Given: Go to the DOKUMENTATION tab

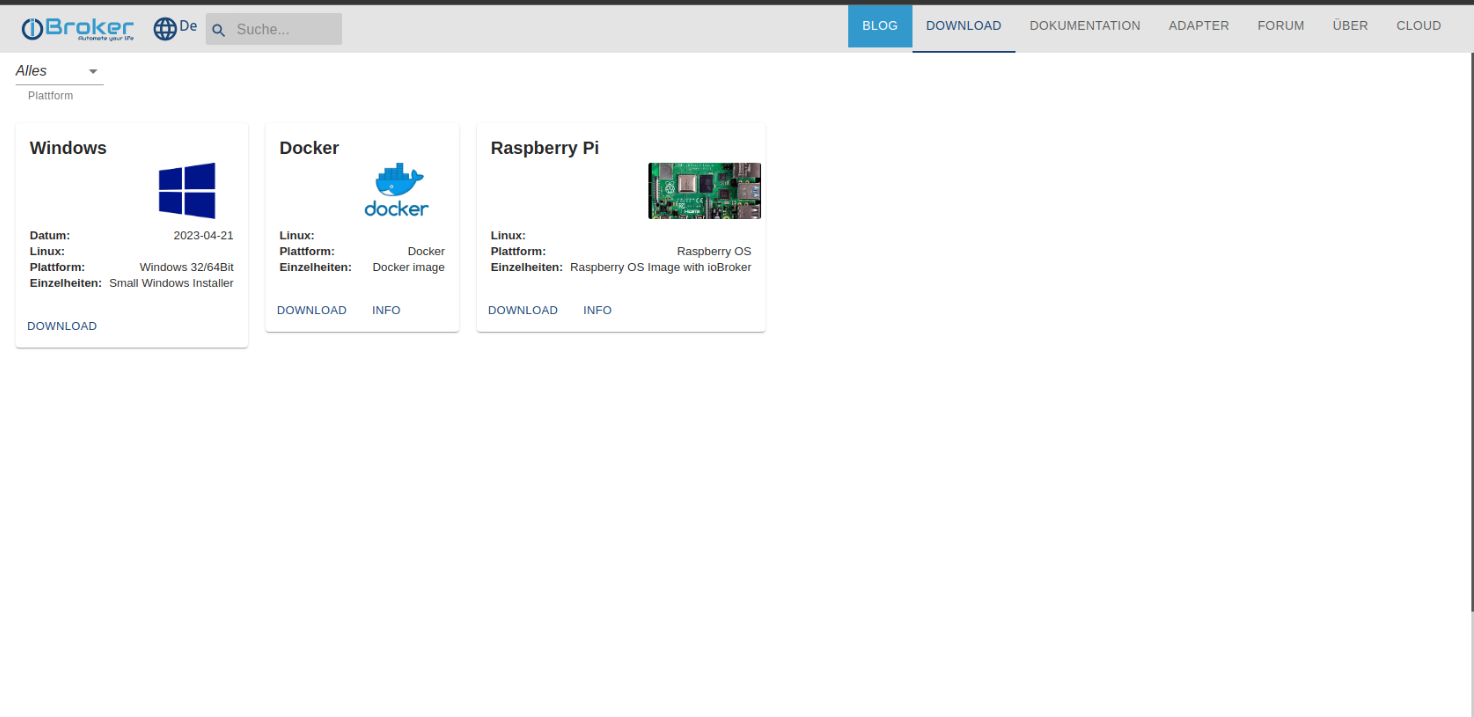Looking at the screenshot, I should tap(1085, 26).
